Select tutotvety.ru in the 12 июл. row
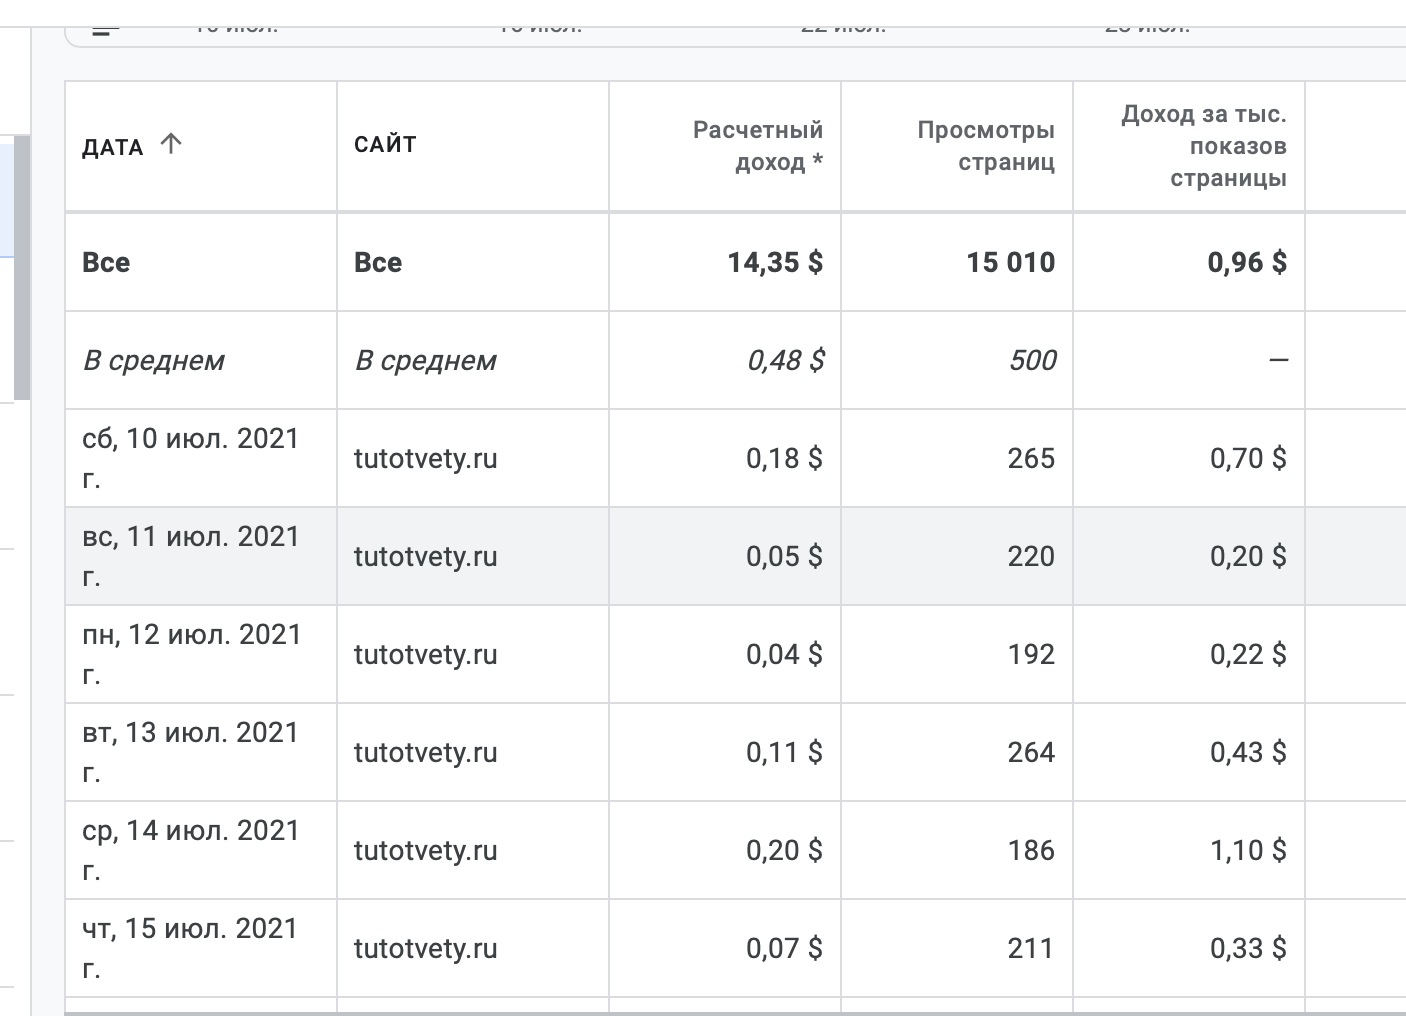 coord(425,654)
